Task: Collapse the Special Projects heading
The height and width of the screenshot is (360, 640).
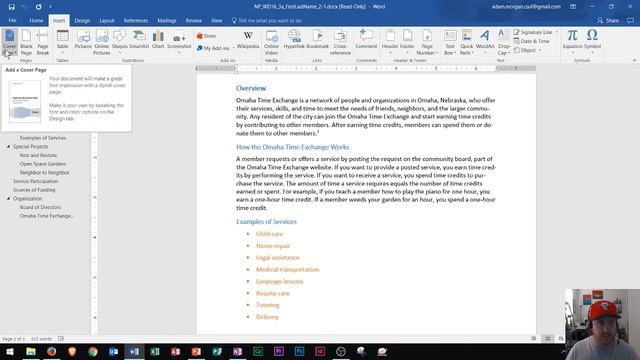Action: point(8,147)
